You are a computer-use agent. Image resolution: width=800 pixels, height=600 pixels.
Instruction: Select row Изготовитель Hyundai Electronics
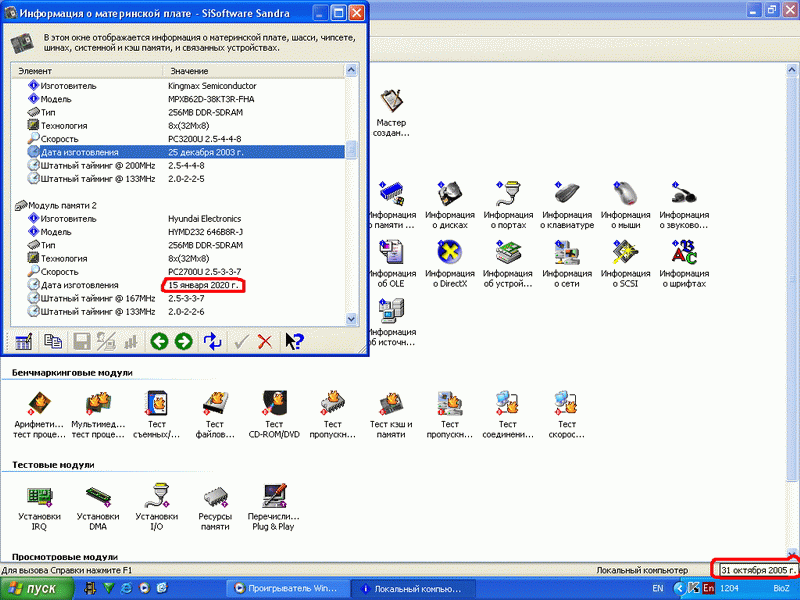click(x=186, y=218)
